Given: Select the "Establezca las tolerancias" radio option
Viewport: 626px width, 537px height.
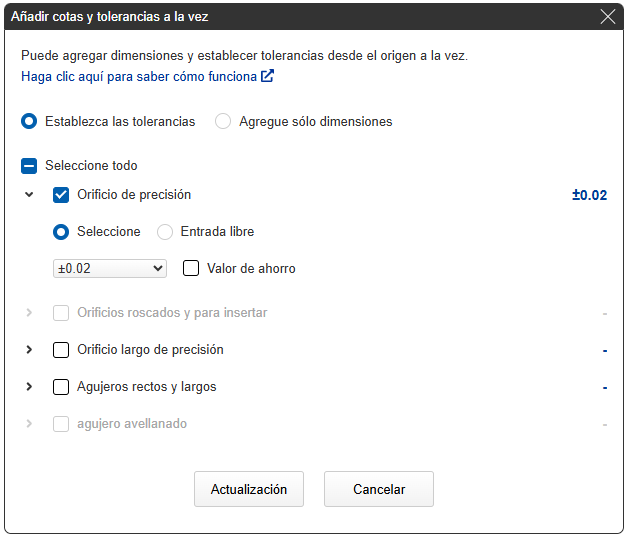Looking at the screenshot, I should pyautogui.click(x=30, y=121).
